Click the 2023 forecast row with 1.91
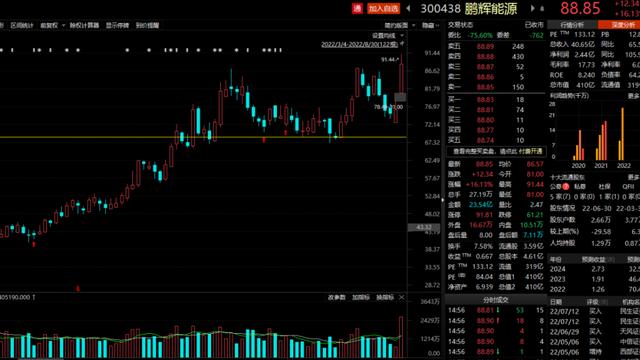The width and height of the screenshot is (640, 360). pyautogui.click(x=594, y=279)
